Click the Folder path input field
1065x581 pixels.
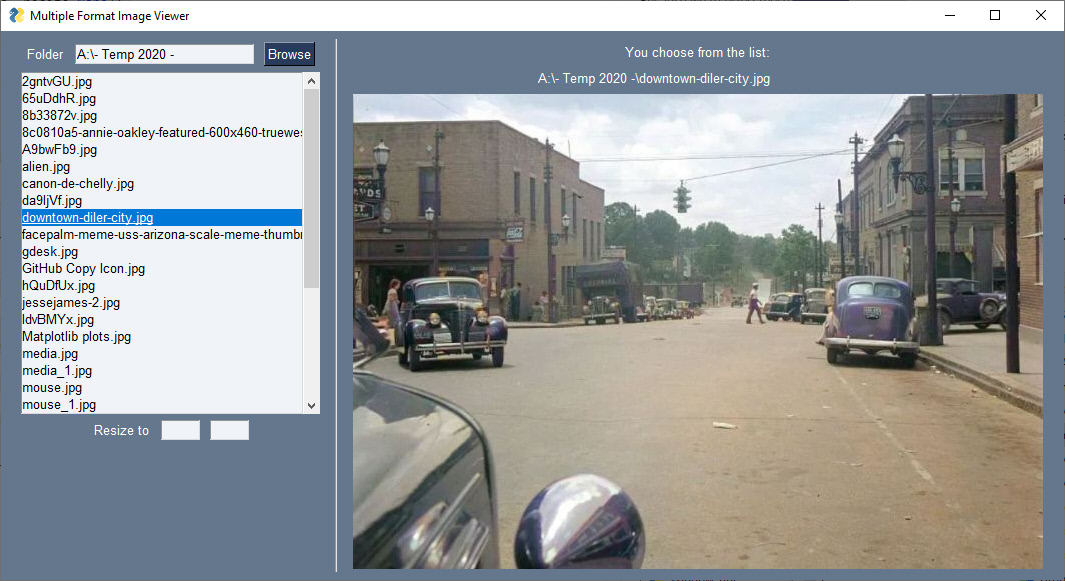point(164,54)
